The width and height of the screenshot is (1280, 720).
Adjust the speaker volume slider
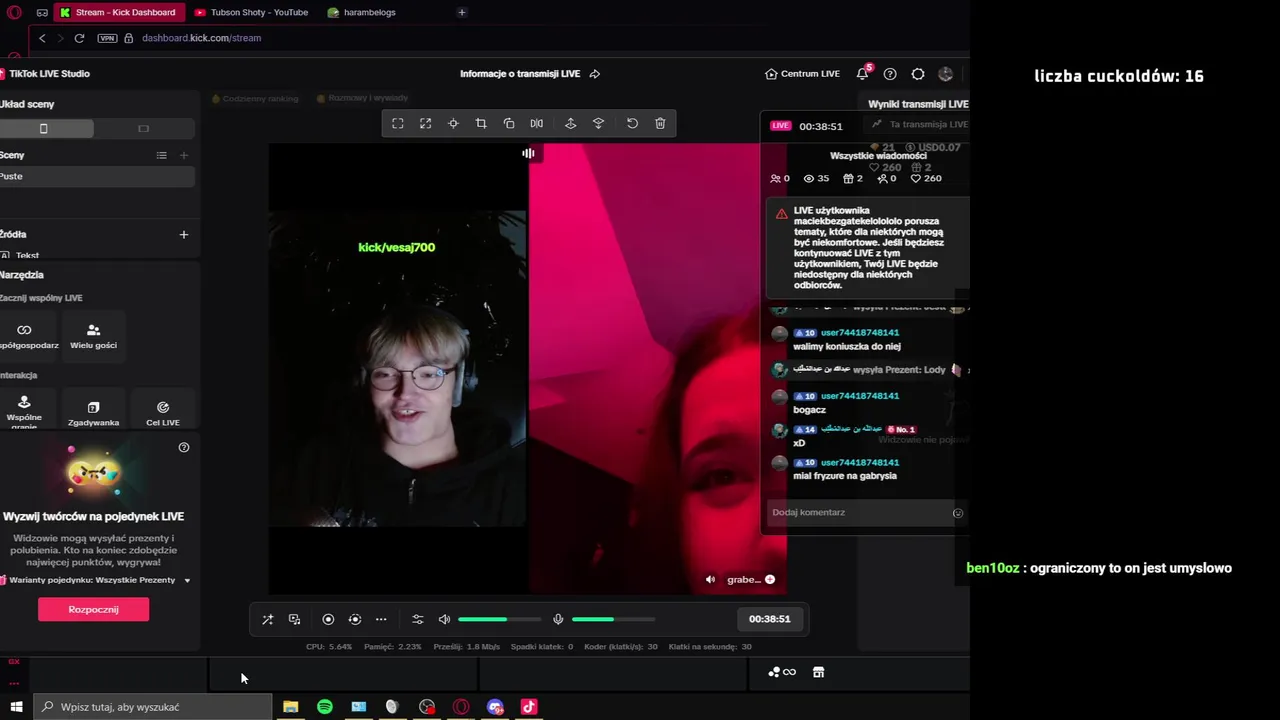point(499,619)
